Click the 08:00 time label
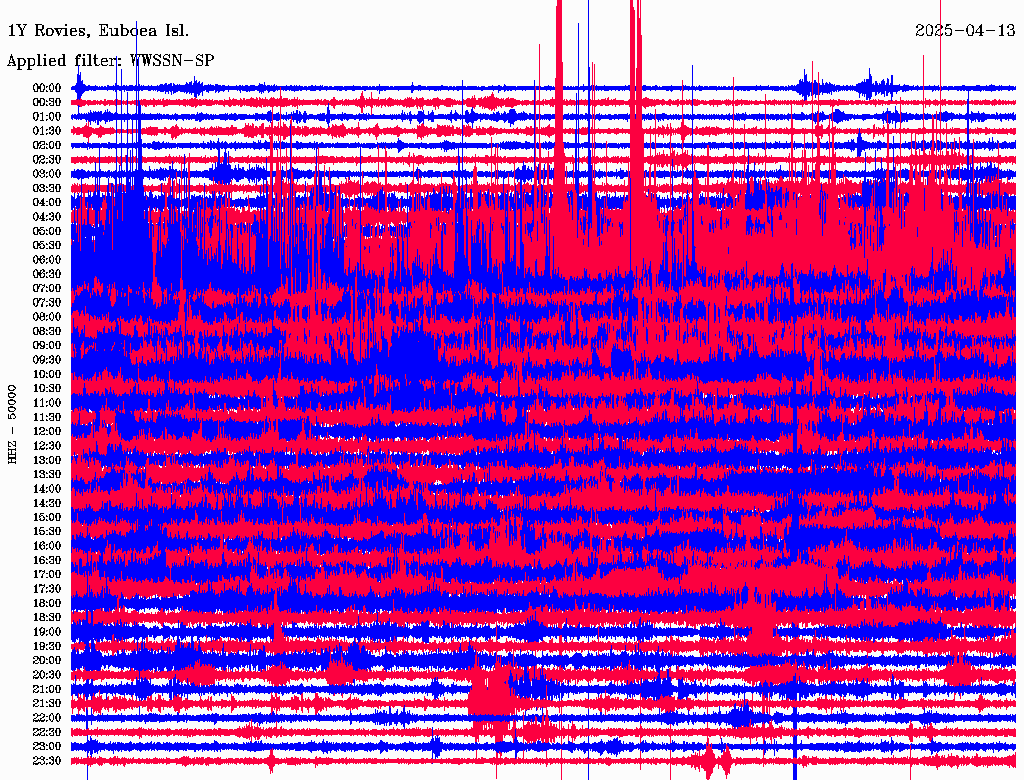 [47, 317]
